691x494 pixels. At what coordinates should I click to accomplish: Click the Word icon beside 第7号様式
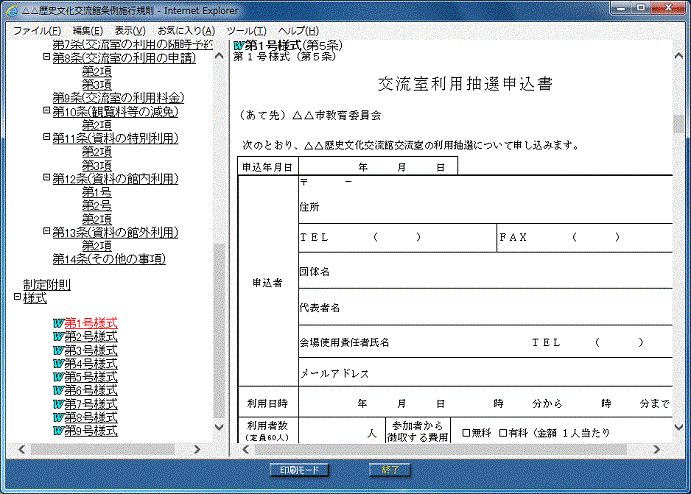tap(58, 404)
